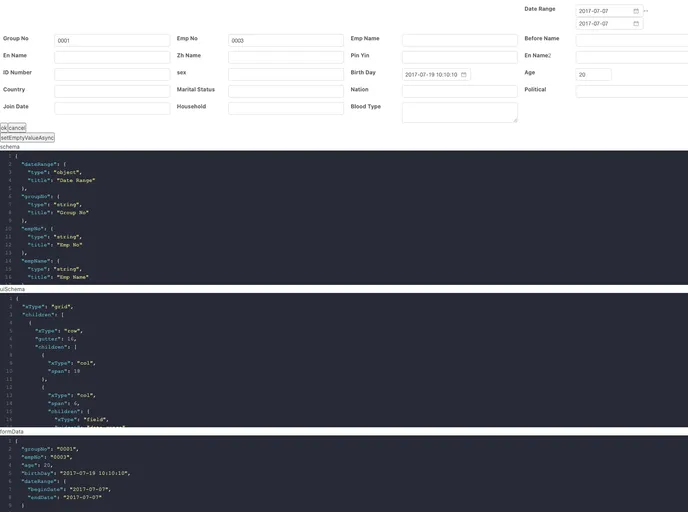Image resolution: width=688 pixels, height=512 pixels.
Task: Click the Blood Type label
Action: click(x=366, y=107)
